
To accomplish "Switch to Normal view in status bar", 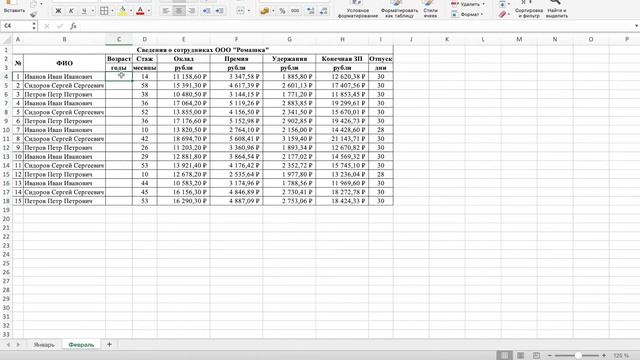I will 504,356.
